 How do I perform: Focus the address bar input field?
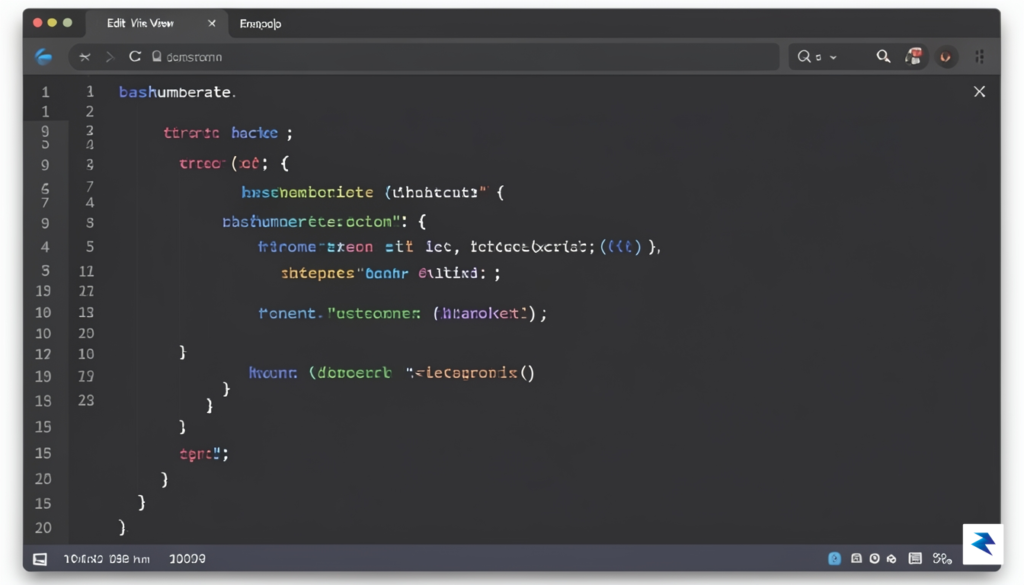(424, 57)
